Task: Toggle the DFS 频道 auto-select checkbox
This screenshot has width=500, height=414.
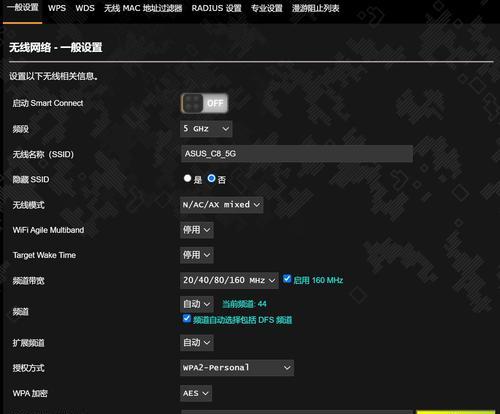Action: 187,318
